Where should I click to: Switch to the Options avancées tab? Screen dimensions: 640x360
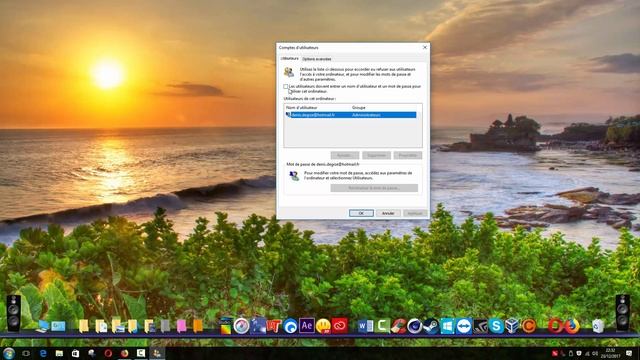(317, 59)
